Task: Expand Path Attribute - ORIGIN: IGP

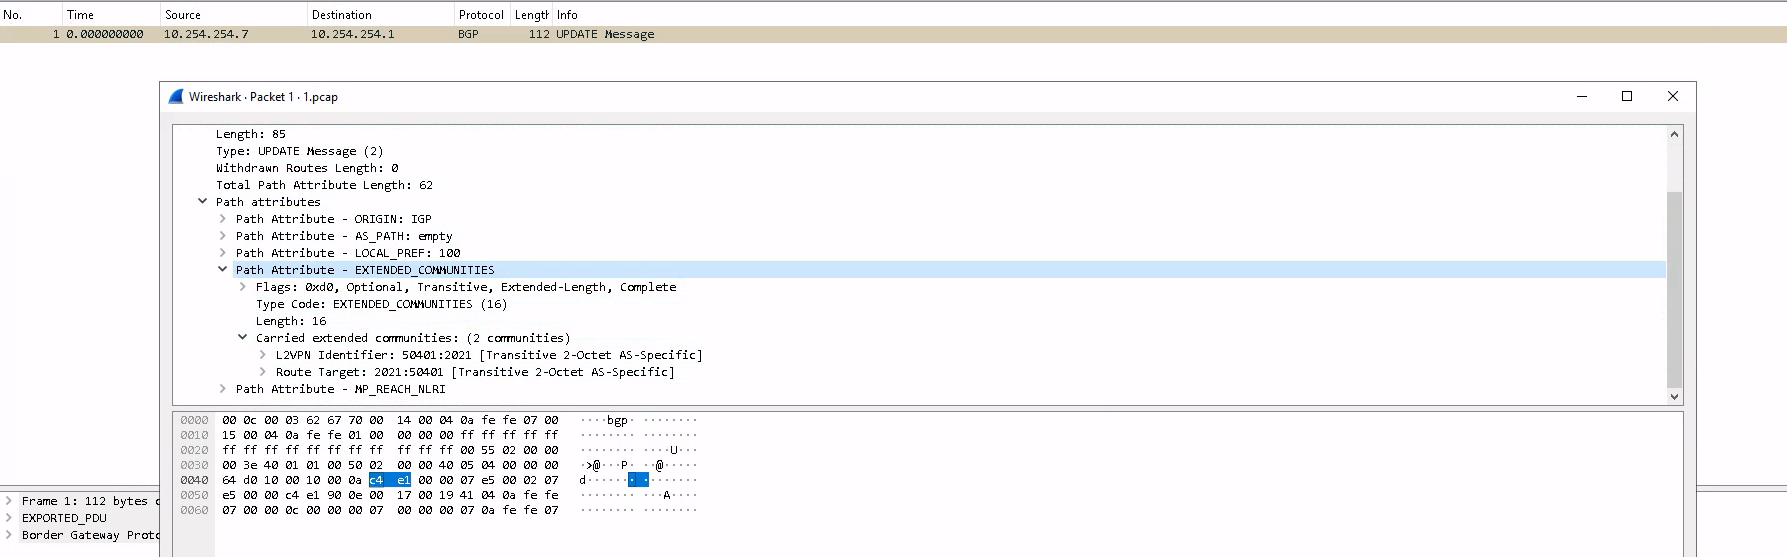Action: 223,219
